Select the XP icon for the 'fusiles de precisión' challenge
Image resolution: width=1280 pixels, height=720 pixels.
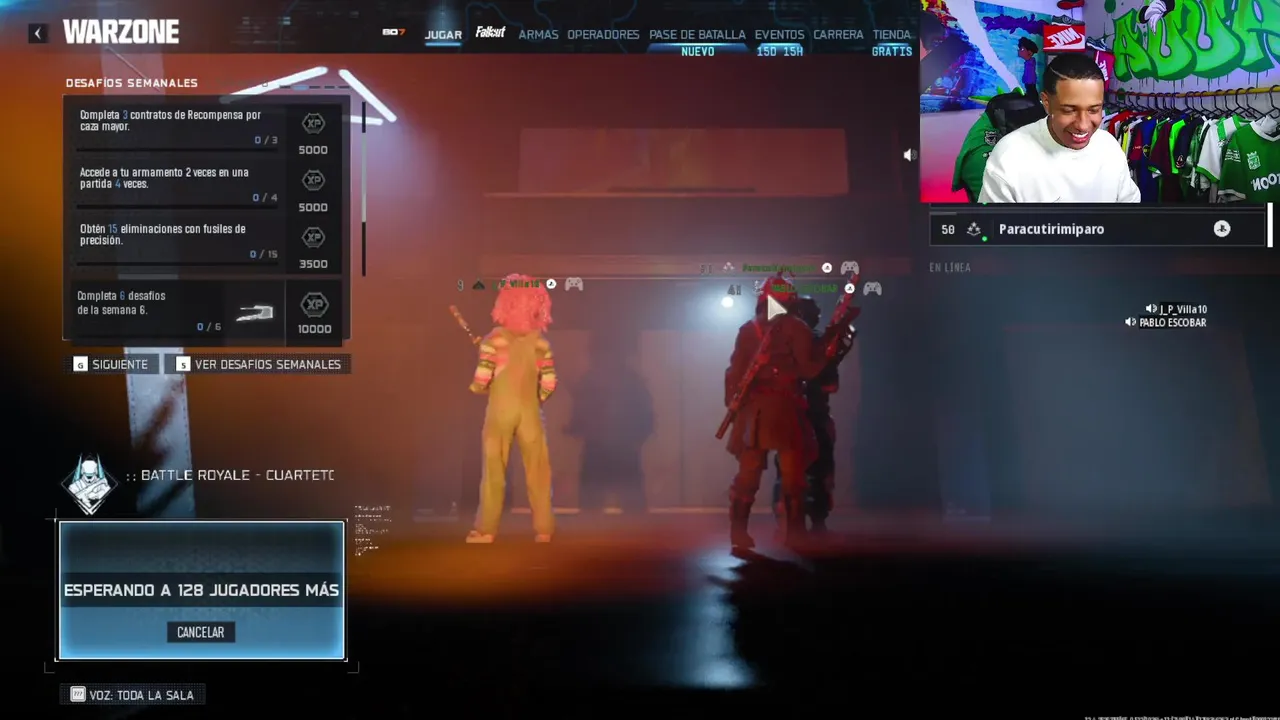tap(313, 237)
